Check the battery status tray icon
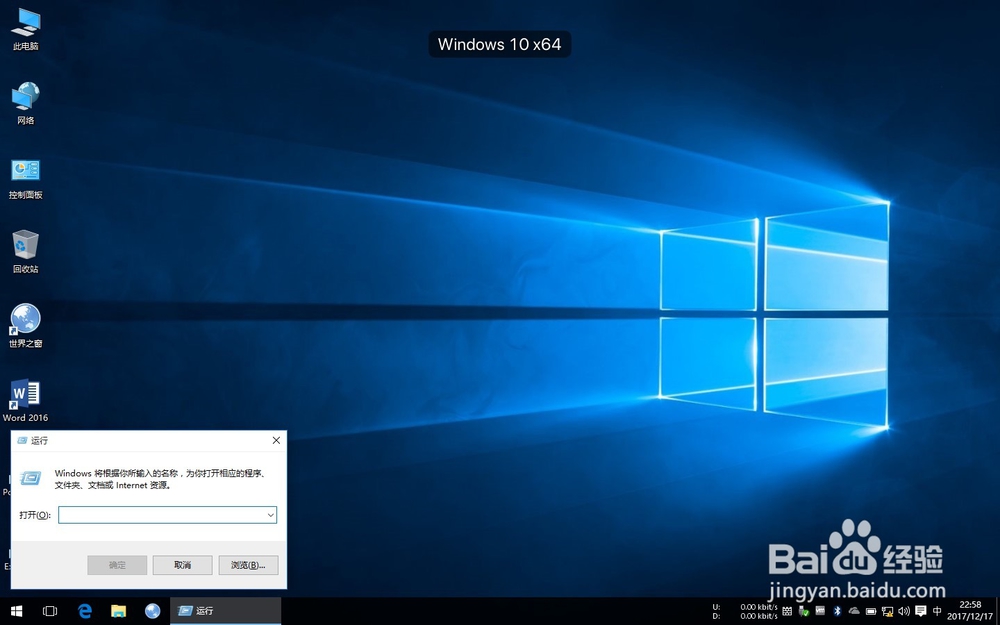 (x=871, y=611)
